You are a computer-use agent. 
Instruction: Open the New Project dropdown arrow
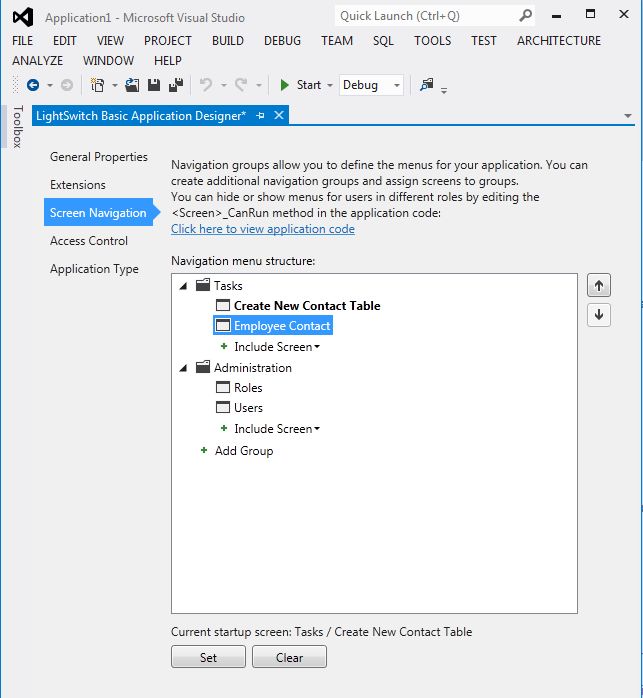(114, 85)
